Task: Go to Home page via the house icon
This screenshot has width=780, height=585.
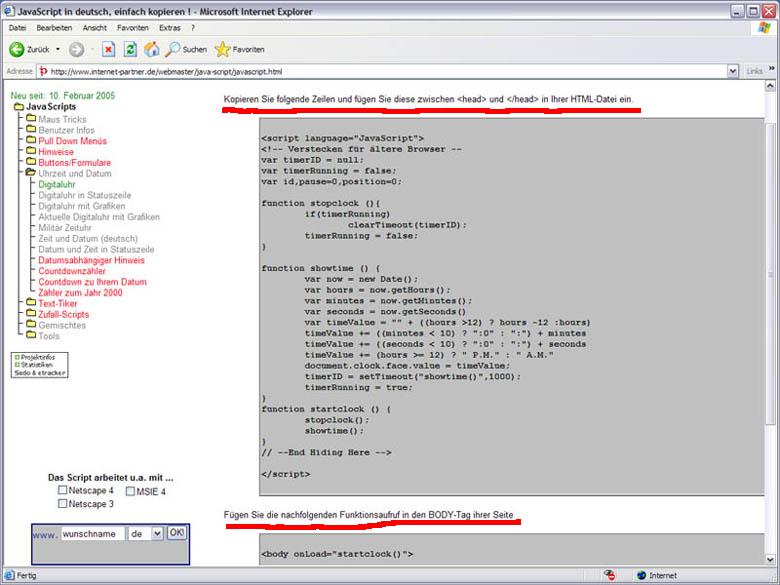Action: click(x=152, y=49)
